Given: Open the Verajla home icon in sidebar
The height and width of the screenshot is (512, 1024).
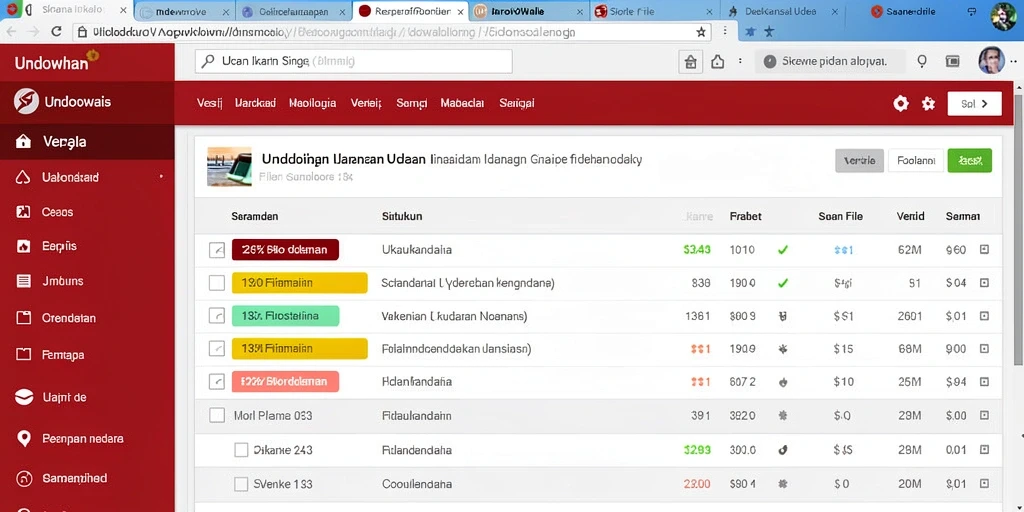Looking at the screenshot, I should coord(23,142).
